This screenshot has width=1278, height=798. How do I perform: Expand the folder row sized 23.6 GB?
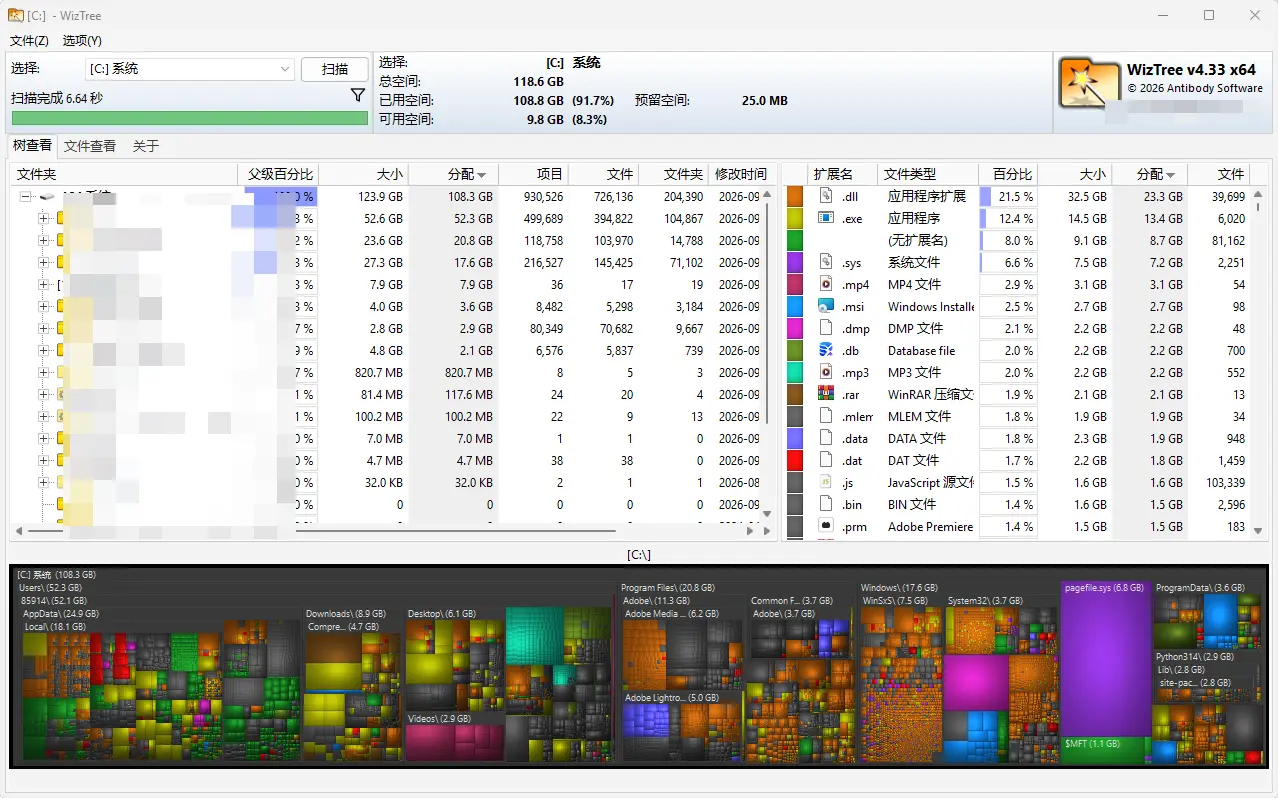point(44,240)
